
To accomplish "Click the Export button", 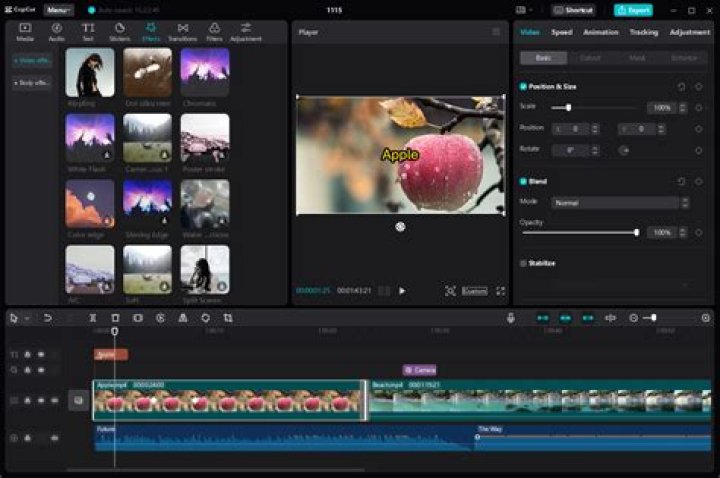I will click(634, 9).
